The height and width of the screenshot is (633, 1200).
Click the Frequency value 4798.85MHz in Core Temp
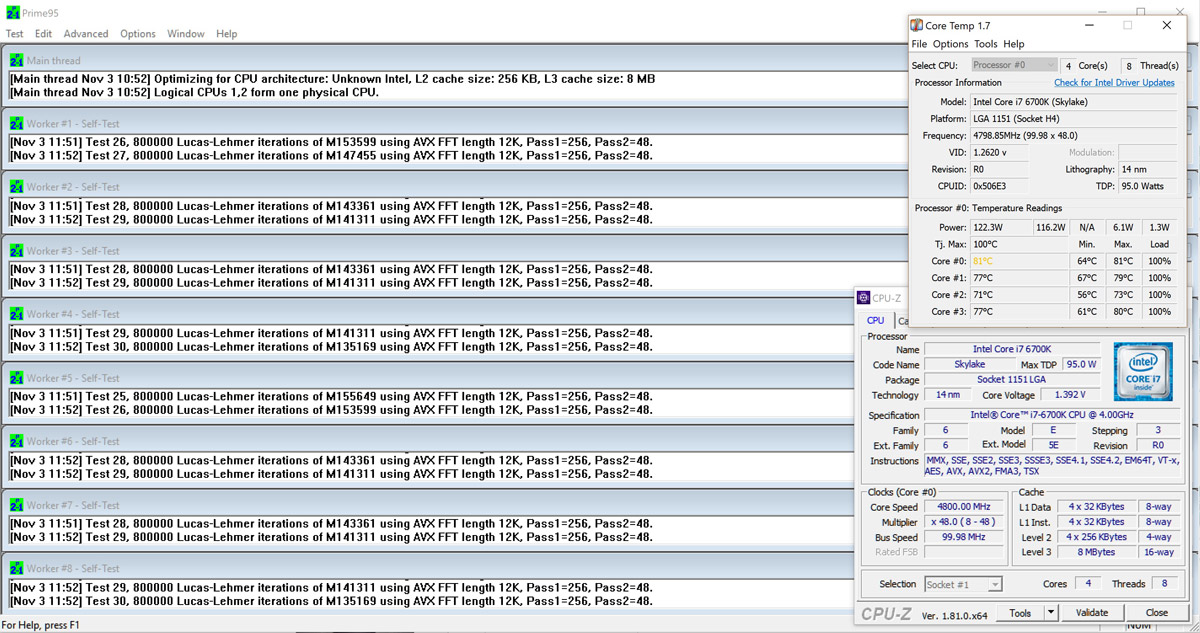coord(1074,135)
